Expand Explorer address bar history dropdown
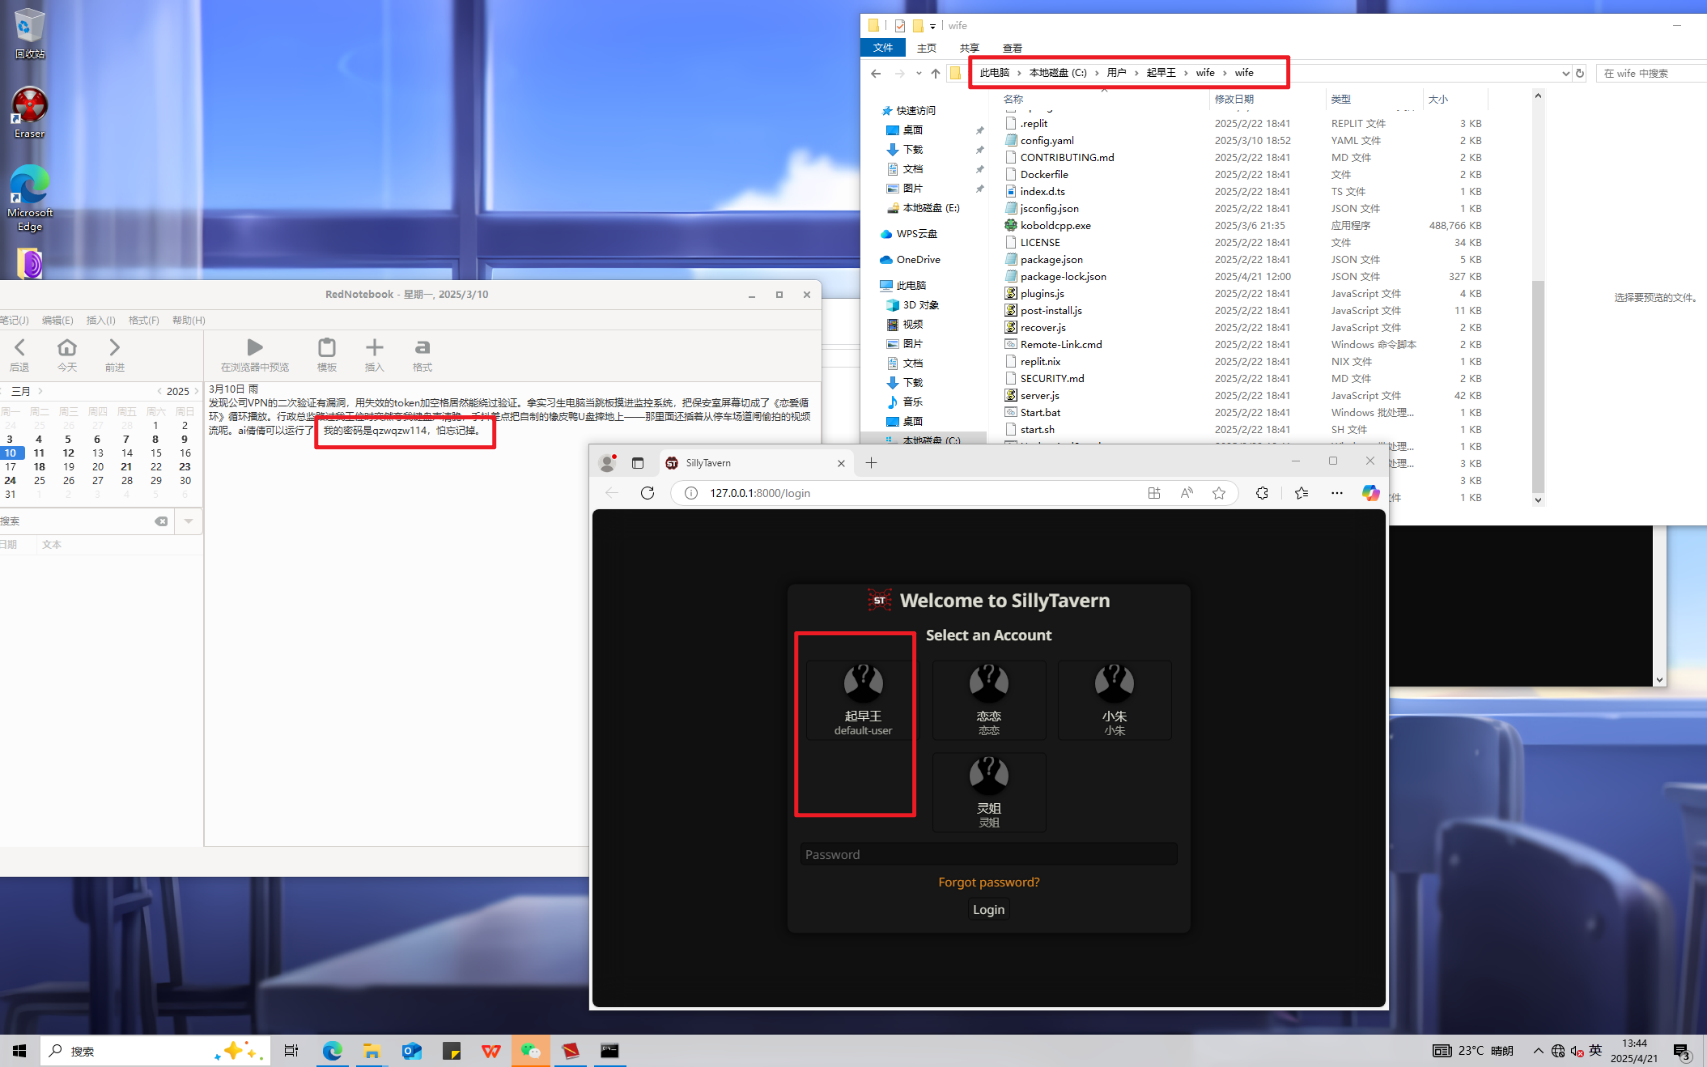Viewport: 1707px width, 1067px height. (1565, 73)
